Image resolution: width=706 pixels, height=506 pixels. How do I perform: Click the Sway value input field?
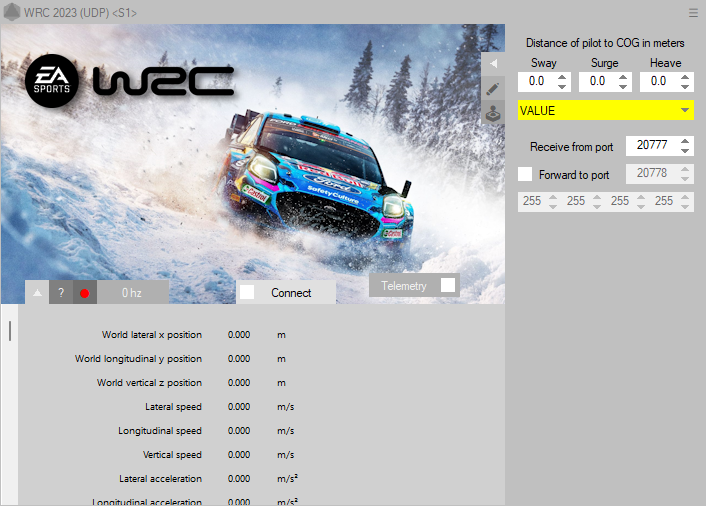click(x=537, y=81)
